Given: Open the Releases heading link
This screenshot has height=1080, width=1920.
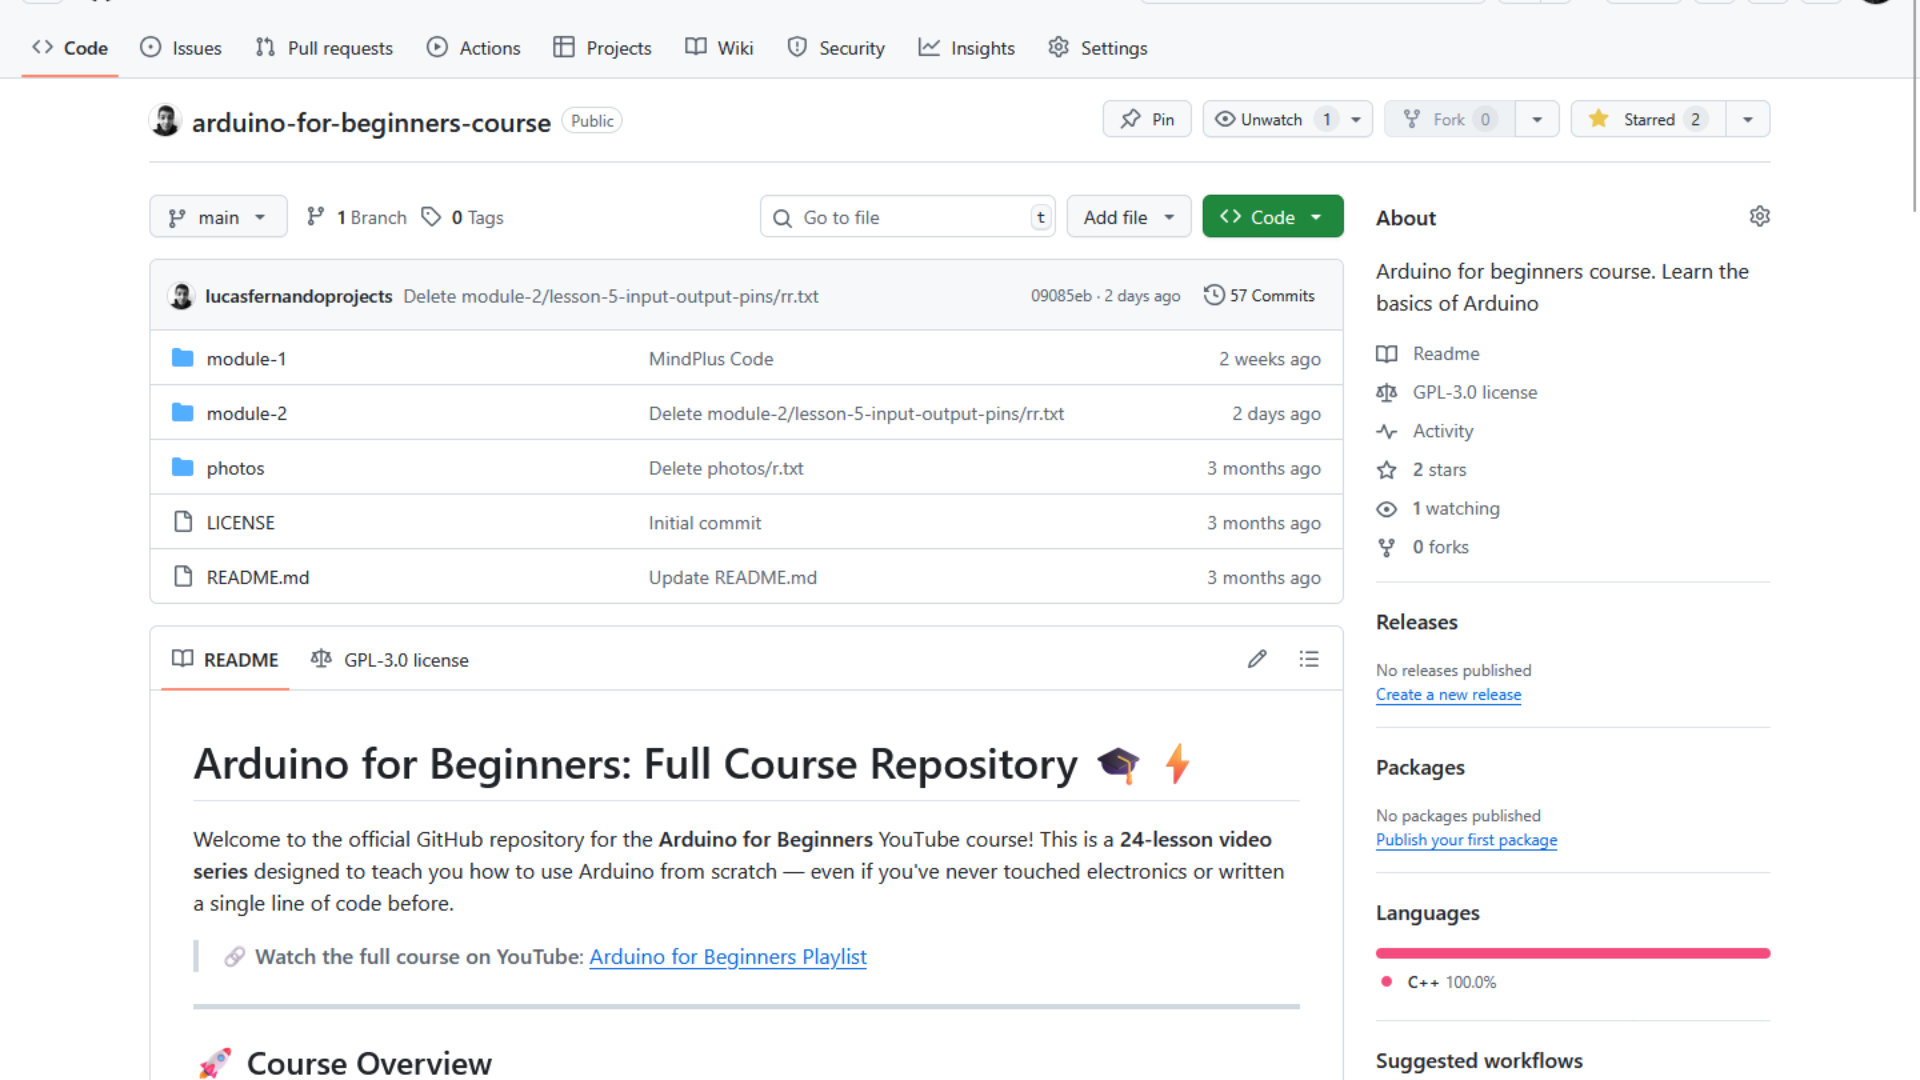Looking at the screenshot, I should (1417, 622).
